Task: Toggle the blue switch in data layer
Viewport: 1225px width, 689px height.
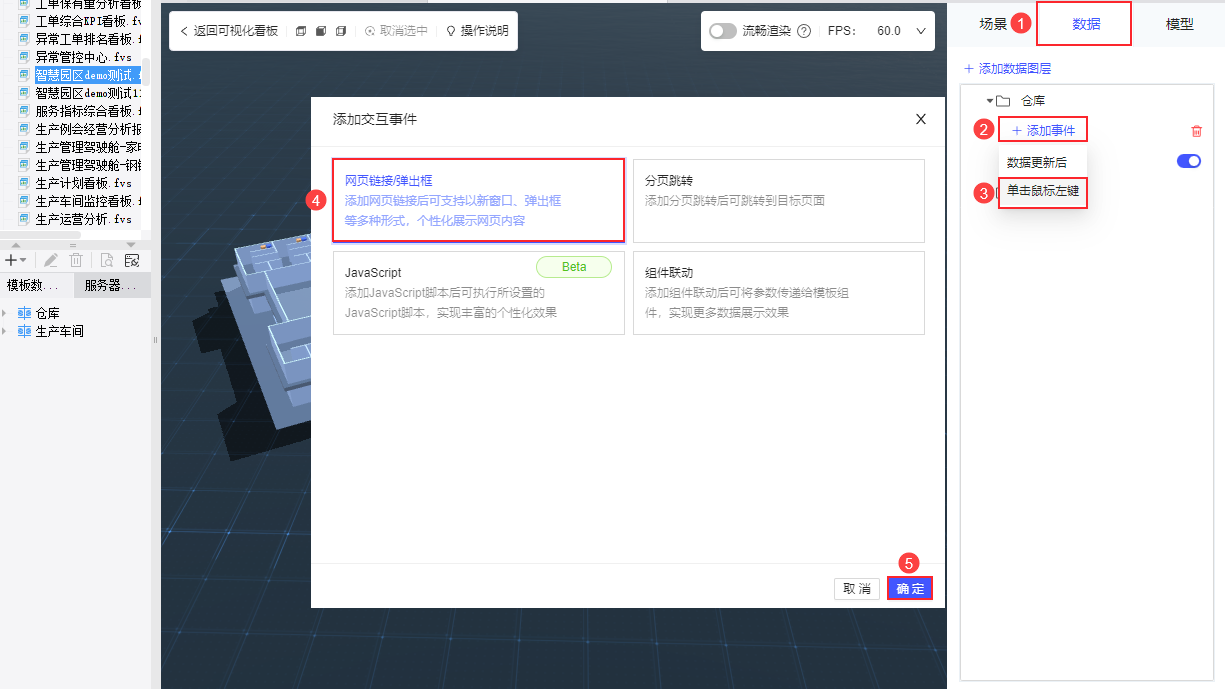Action: click(x=1189, y=161)
